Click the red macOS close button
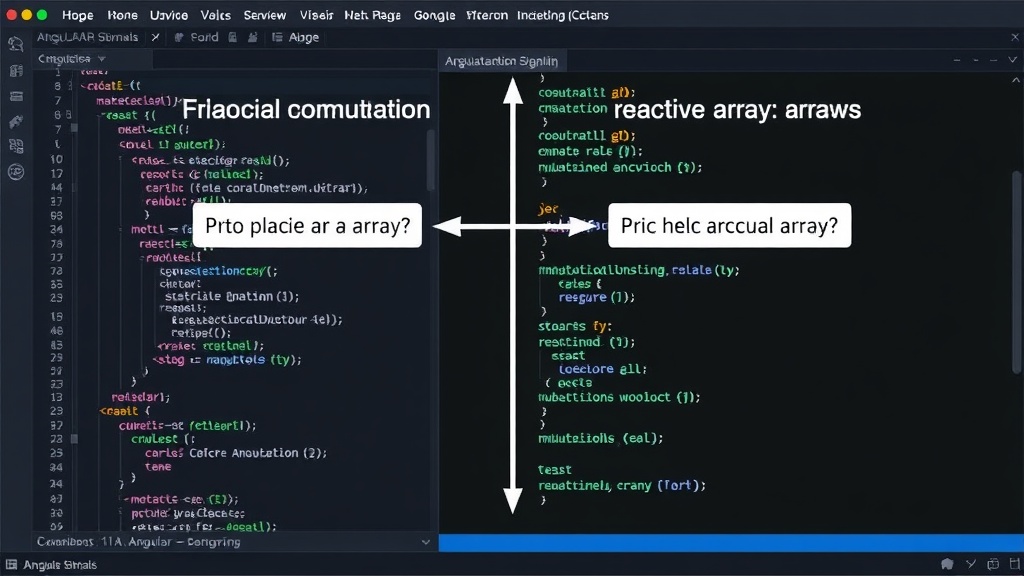Image resolution: width=1024 pixels, height=576 pixels. 11,14
